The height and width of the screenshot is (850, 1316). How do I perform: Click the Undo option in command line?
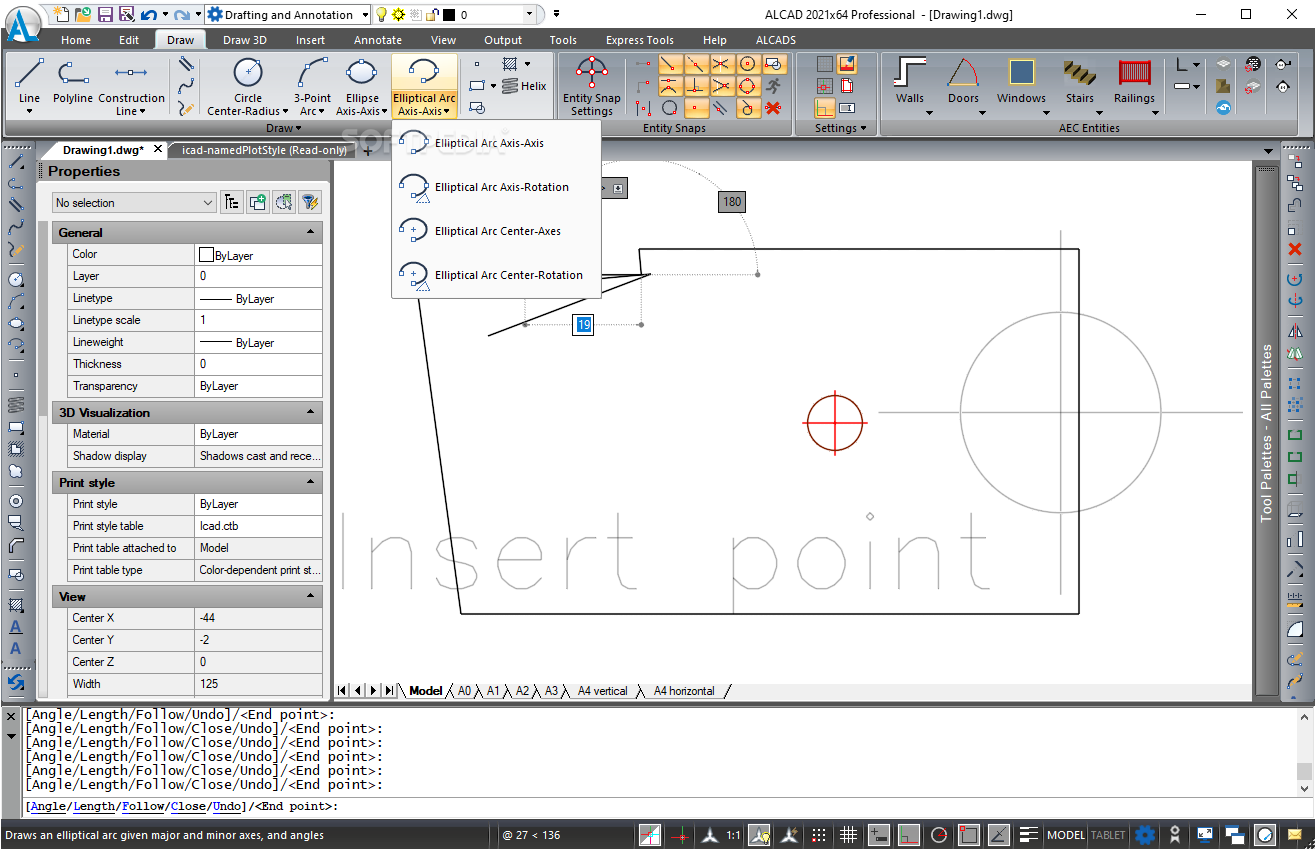point(227,806)
